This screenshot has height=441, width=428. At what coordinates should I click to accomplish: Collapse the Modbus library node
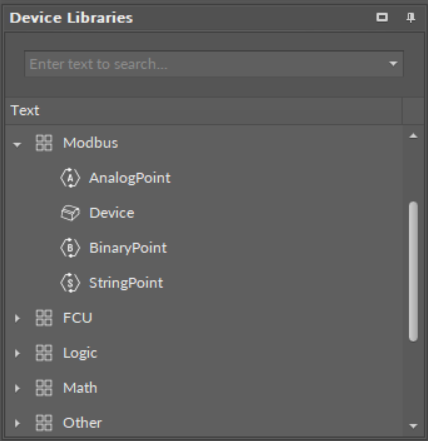click(x=17, y=144)
